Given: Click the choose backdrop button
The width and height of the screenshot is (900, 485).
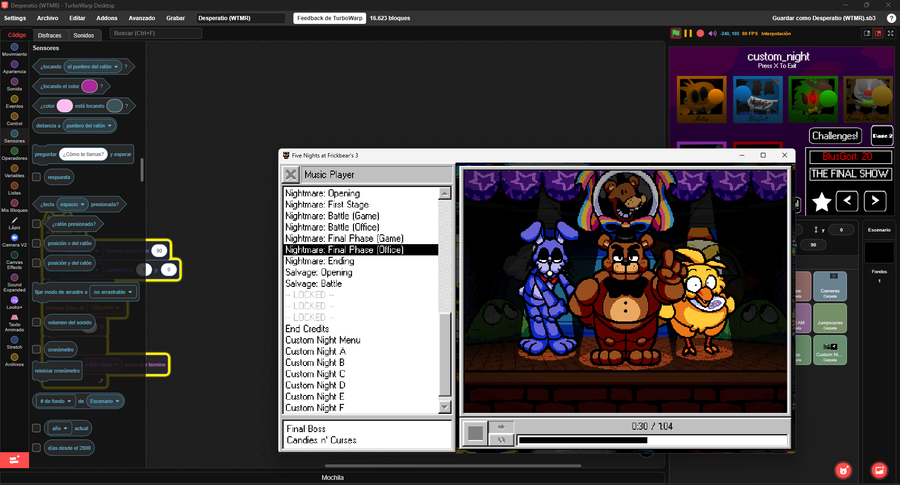Looking at the screenshot, I should (x=879, y=470).
